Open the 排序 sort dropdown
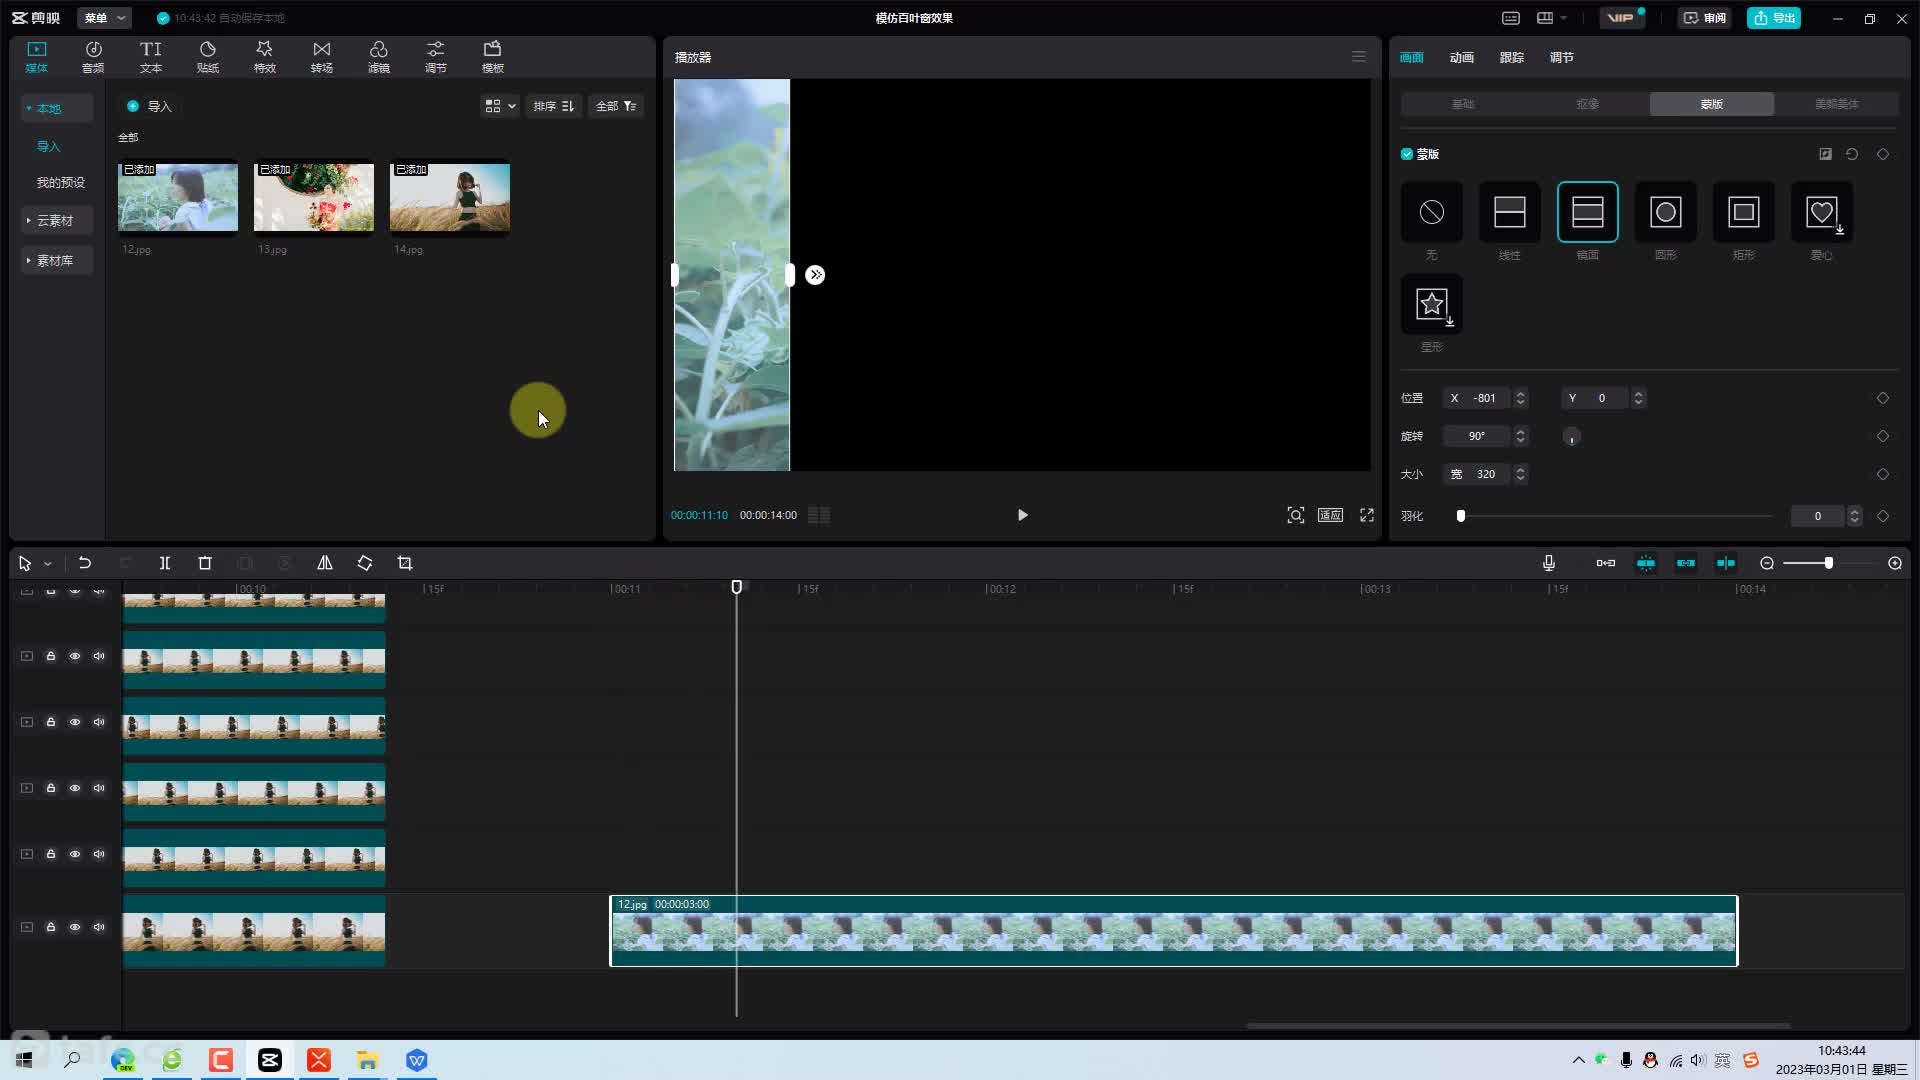 coord(553,106)
